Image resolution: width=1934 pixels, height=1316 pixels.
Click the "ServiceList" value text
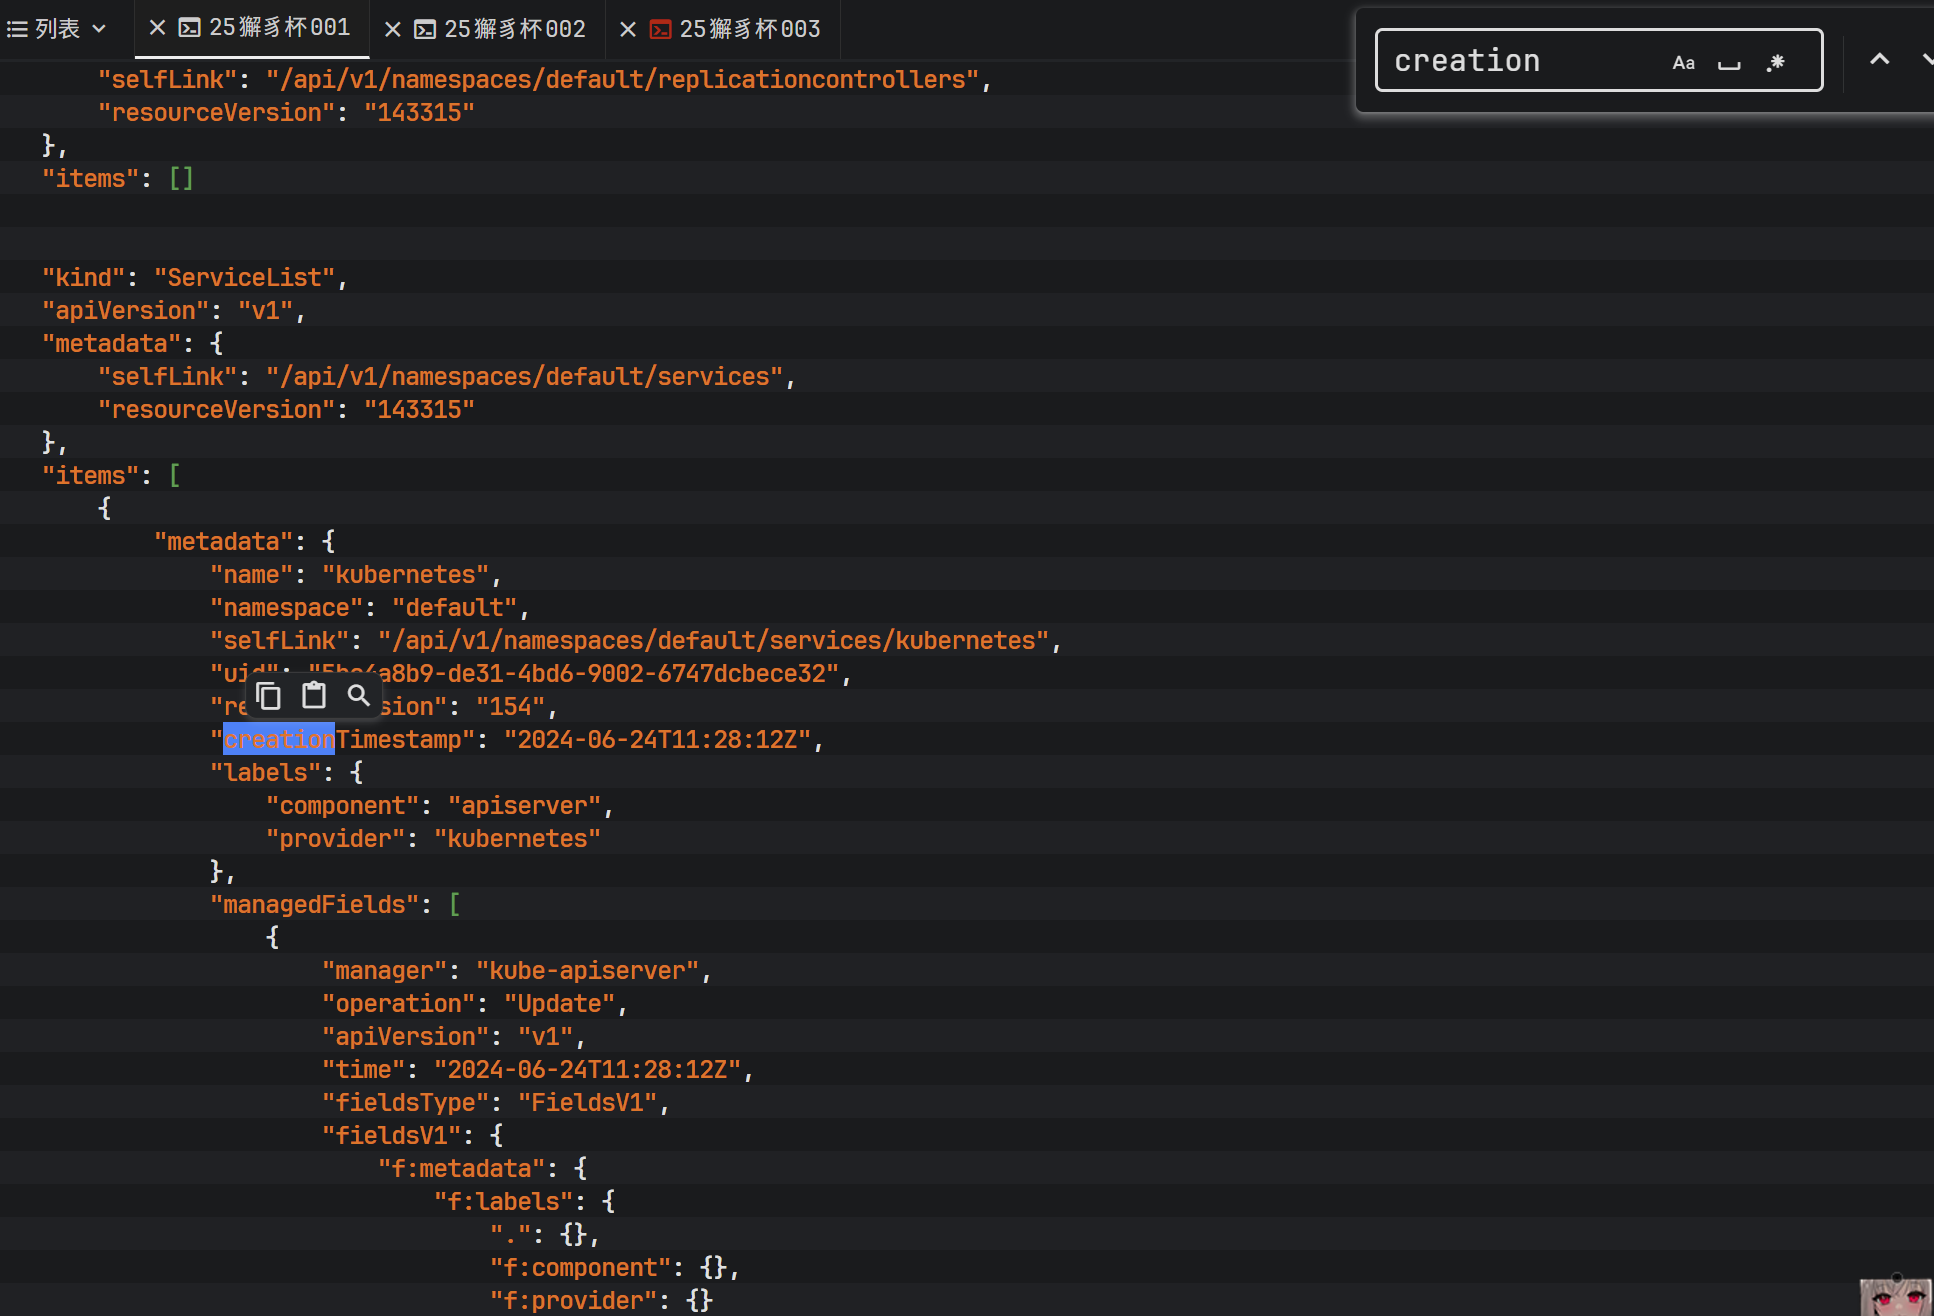tap(244, 277)
